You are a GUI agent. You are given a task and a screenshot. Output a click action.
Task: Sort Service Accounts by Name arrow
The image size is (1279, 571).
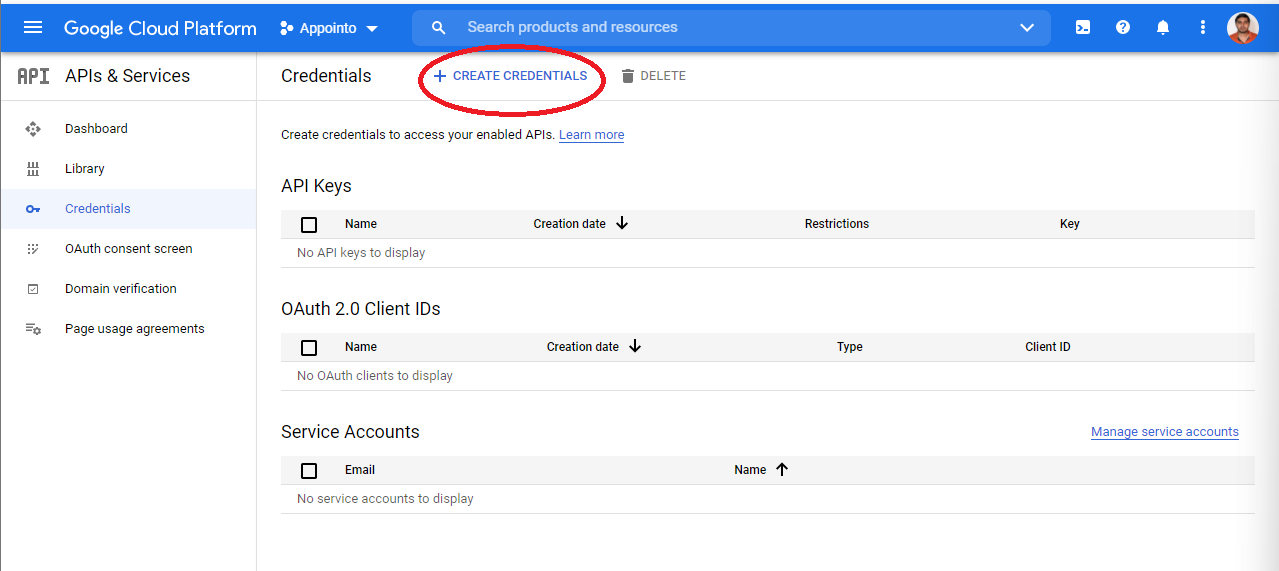pos(782,469)
